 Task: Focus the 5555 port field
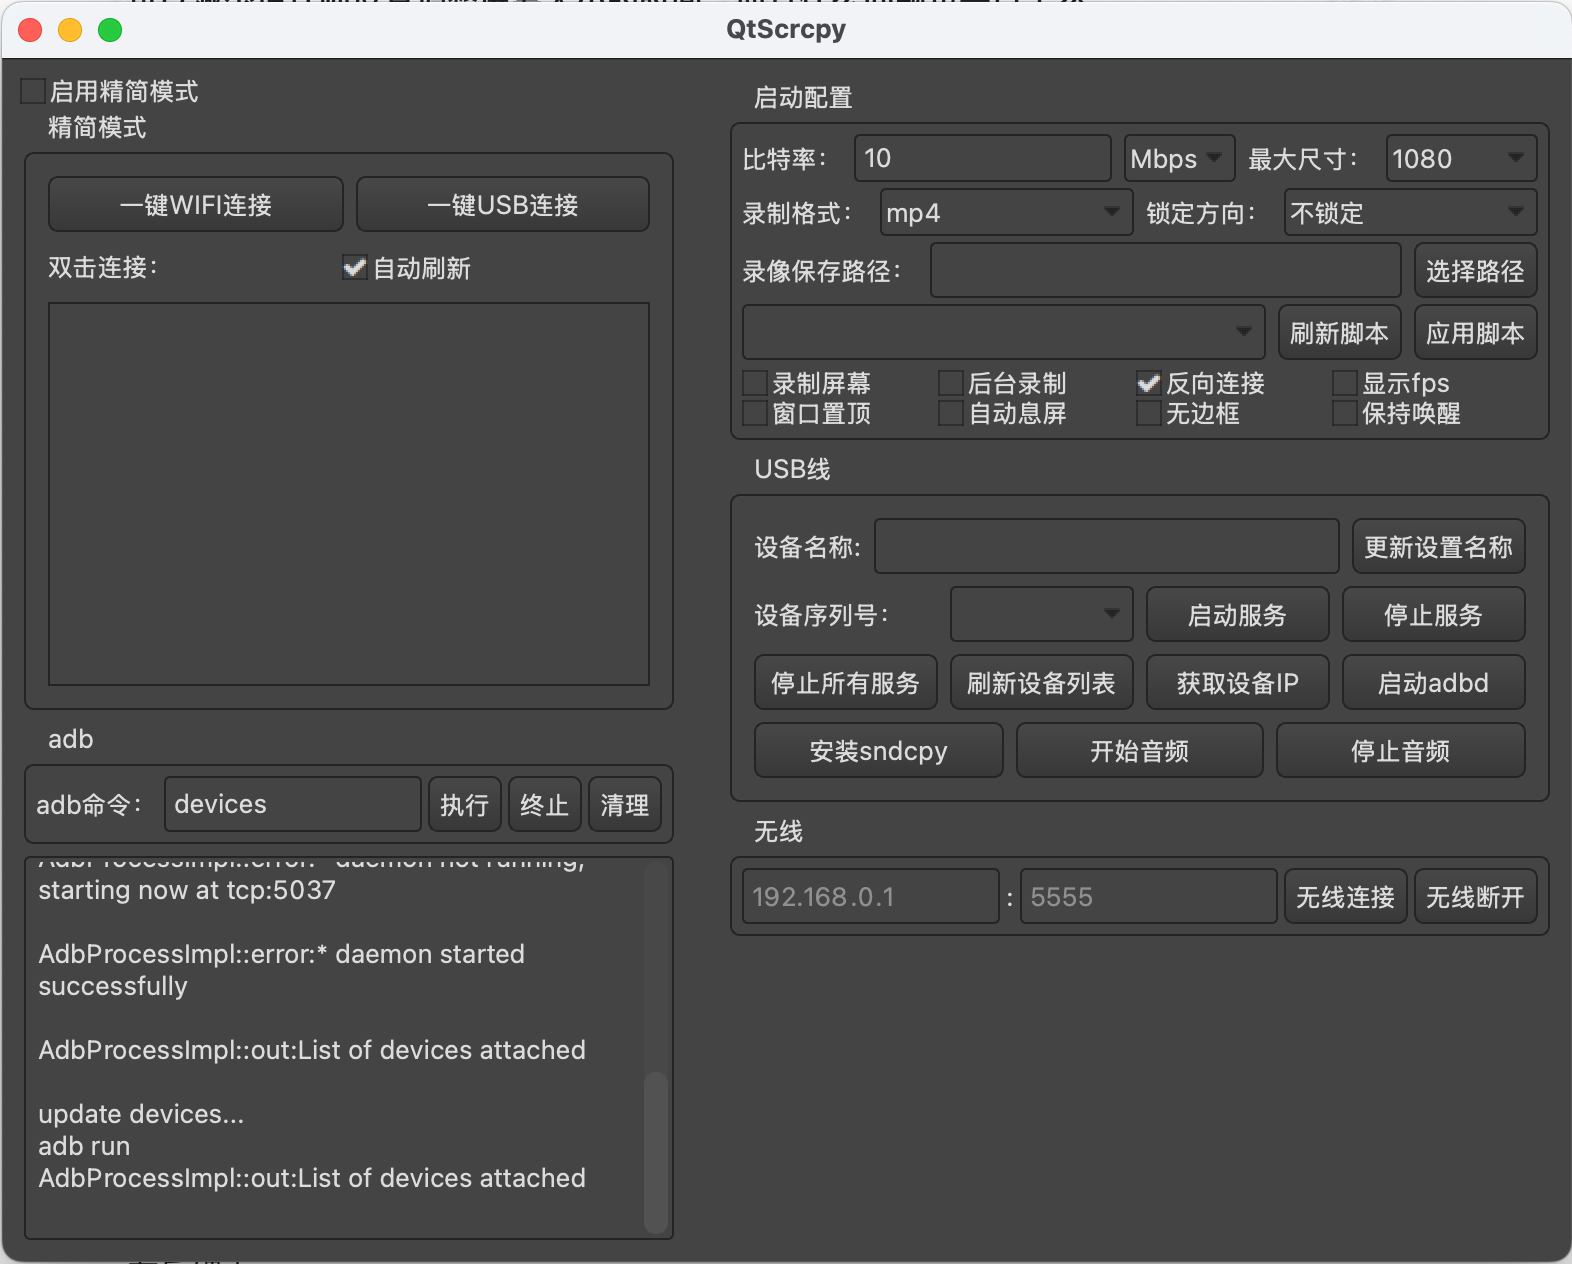[x=1149, y=896]
